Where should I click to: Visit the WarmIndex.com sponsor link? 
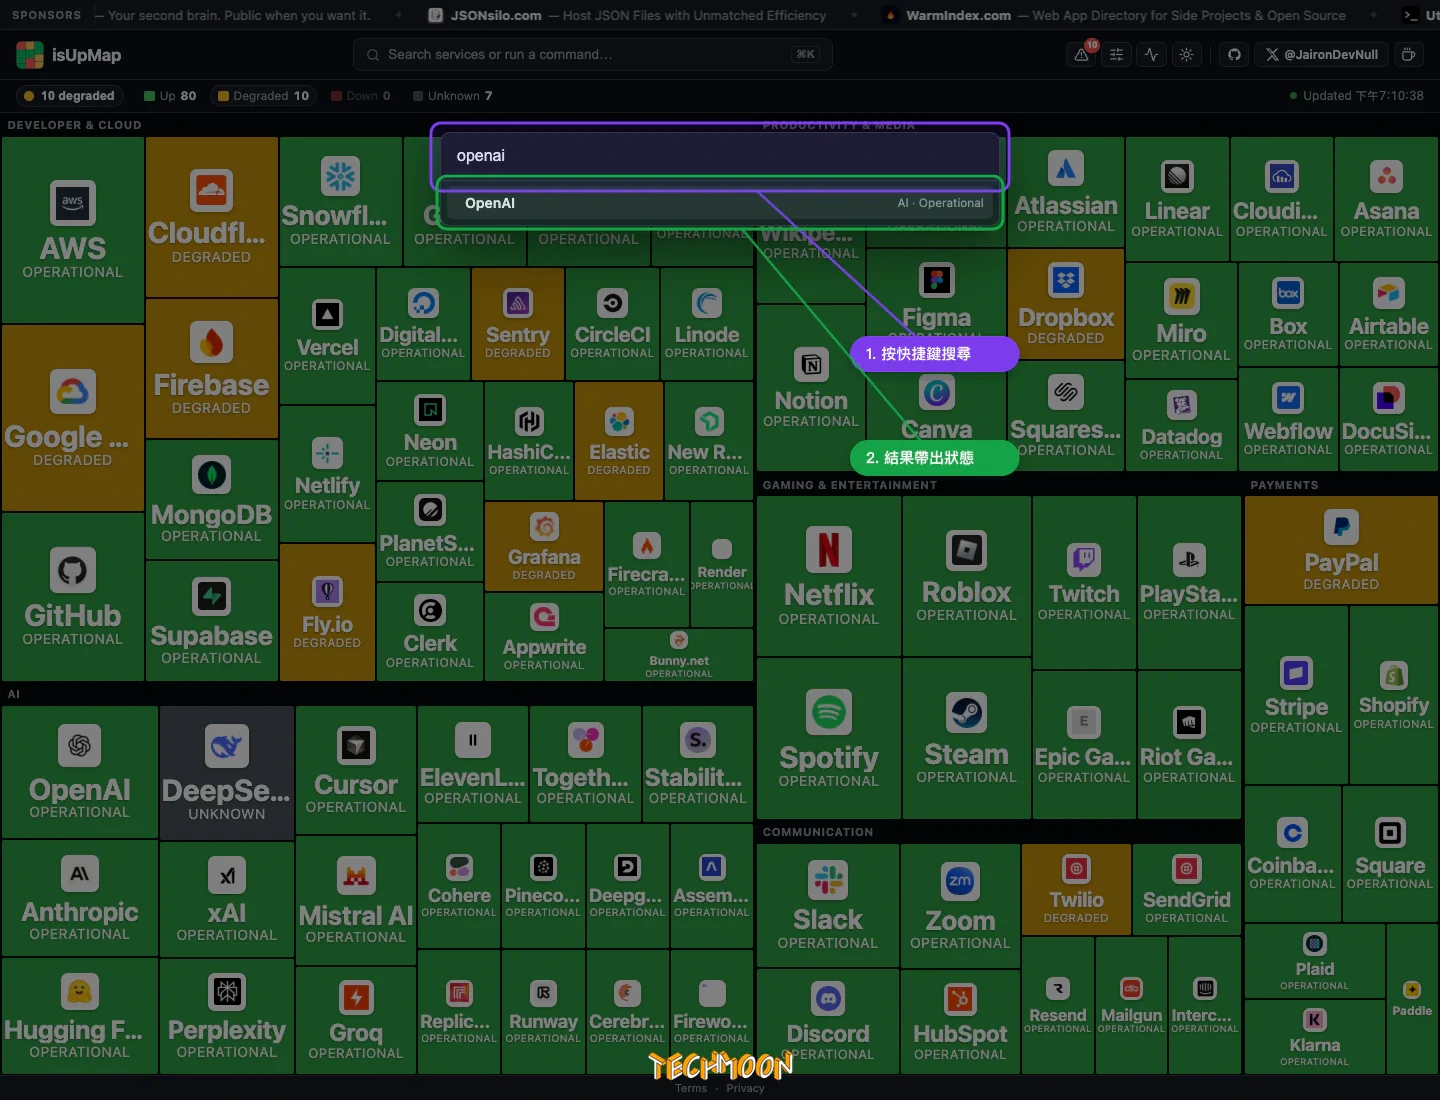click(x=1116, y=15)
